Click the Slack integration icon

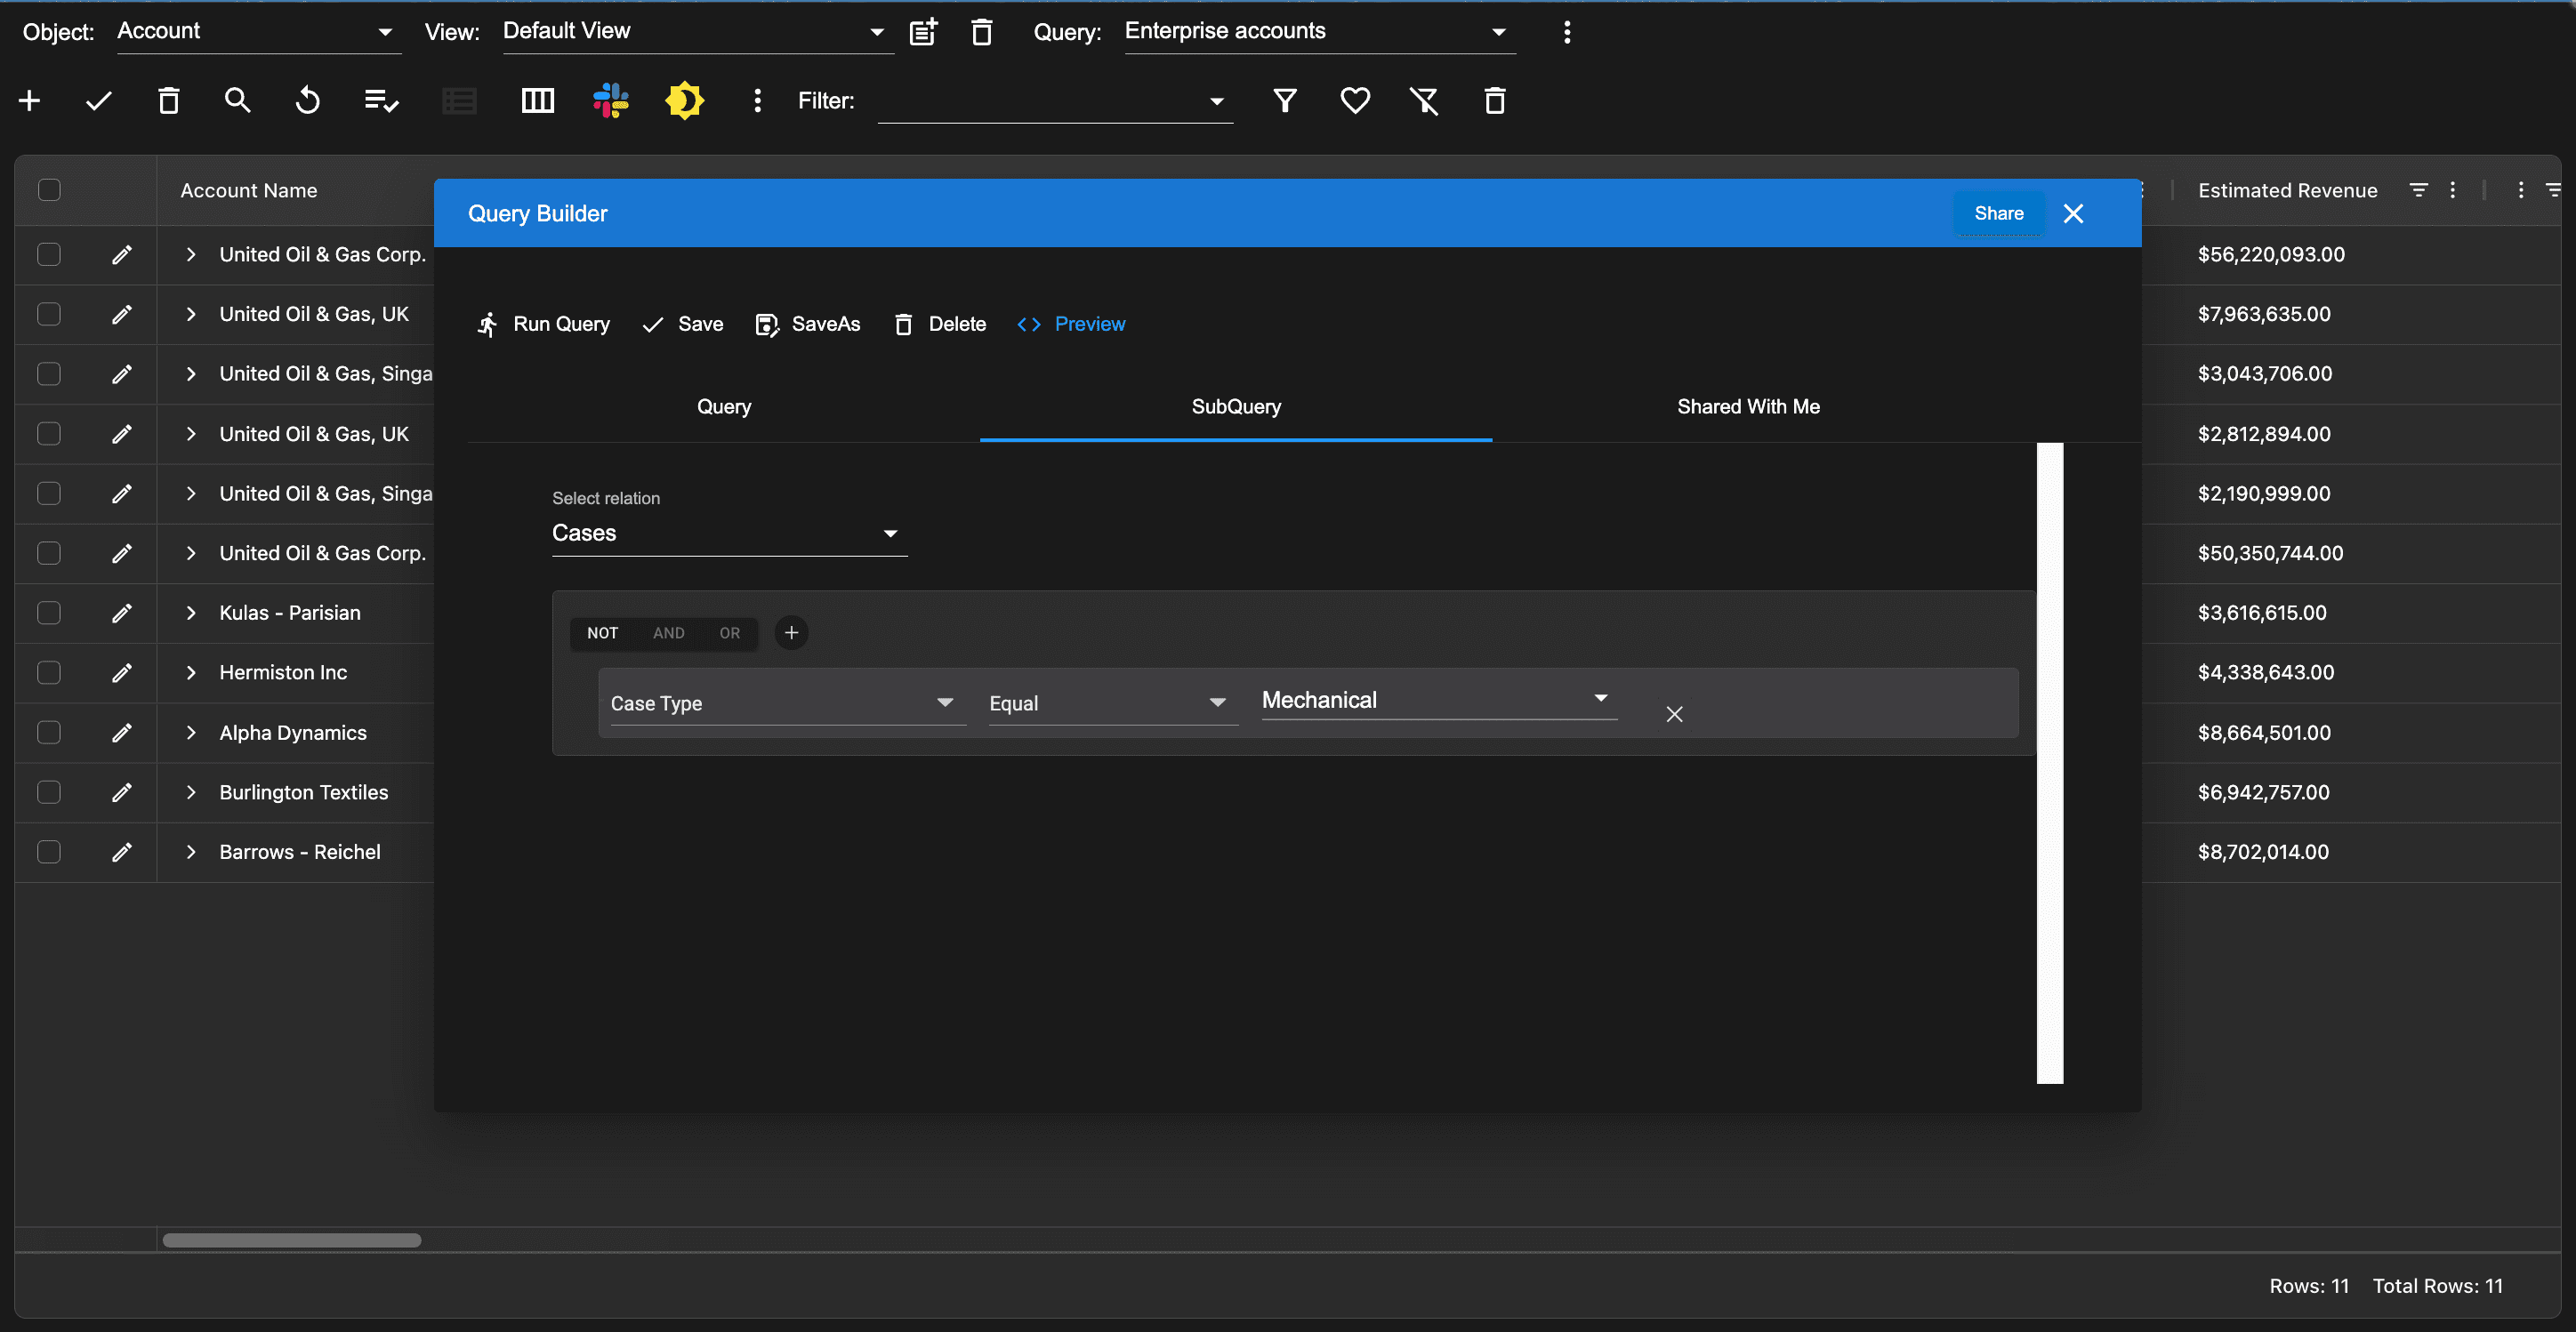(x=610, y=100)
